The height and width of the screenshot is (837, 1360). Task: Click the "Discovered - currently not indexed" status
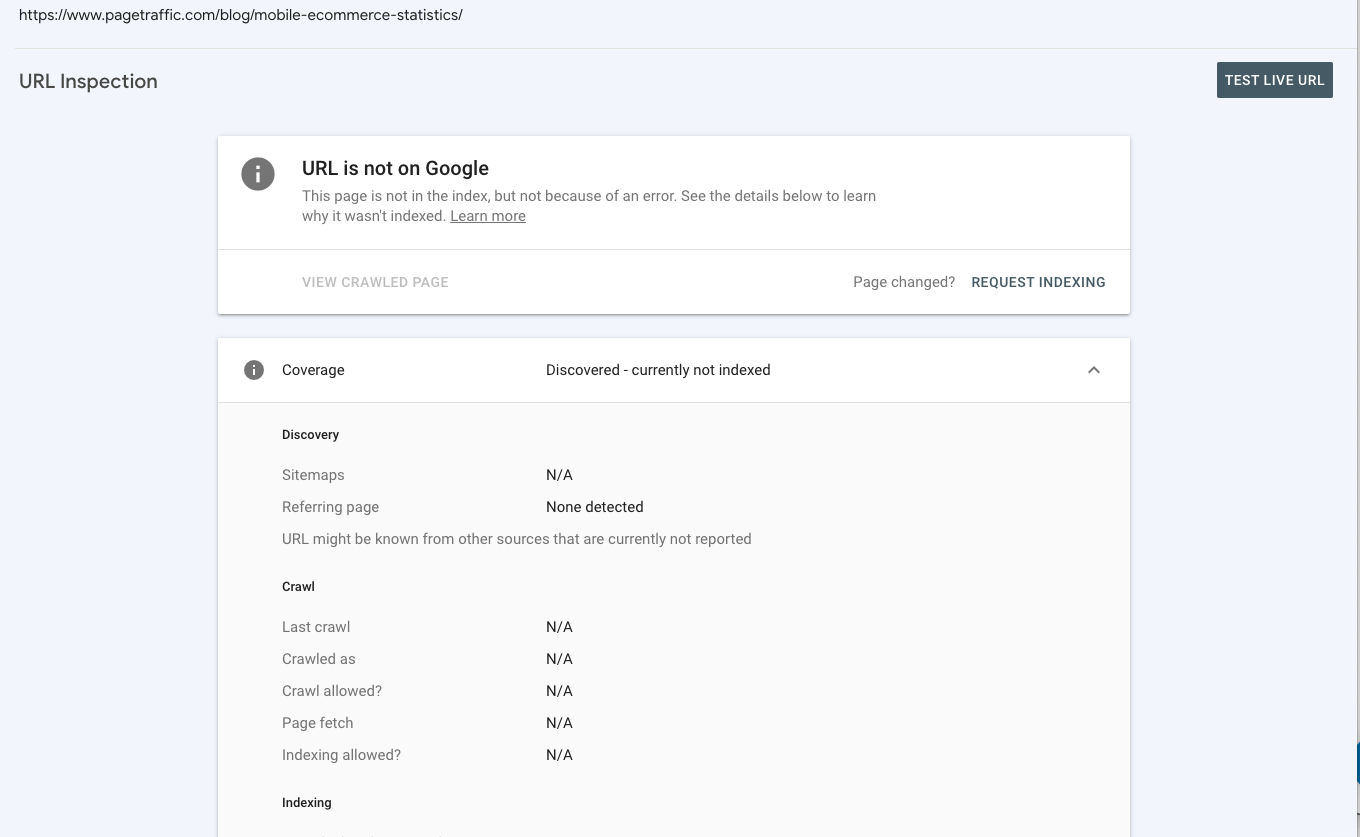pos(658,370)
